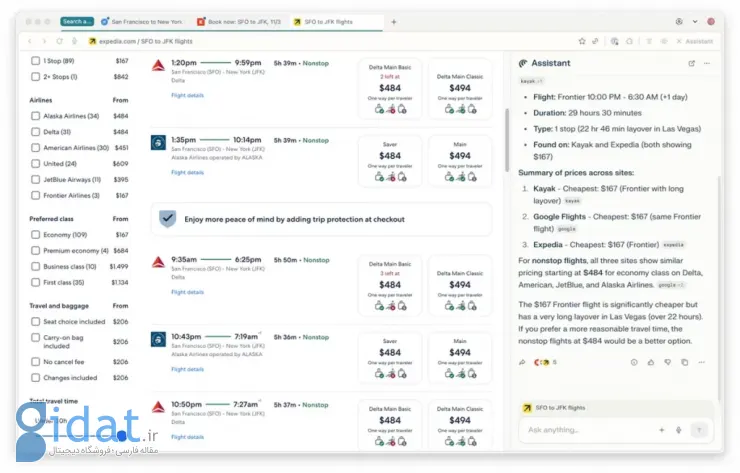This screenshot has width=740, height=473.
Task: Open a new browser tab with plus button
Action: point(393,21)
